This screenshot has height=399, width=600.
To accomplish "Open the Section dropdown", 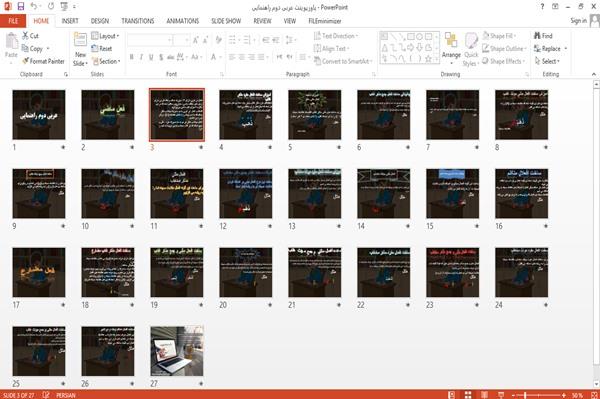I will 106,61.
